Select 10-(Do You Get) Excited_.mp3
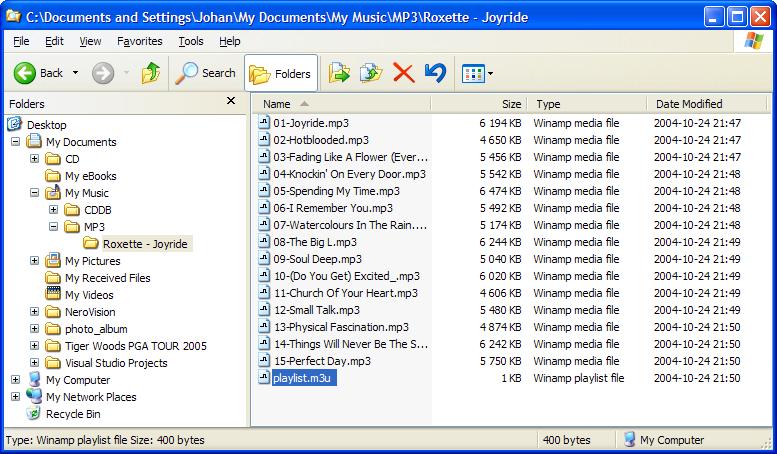 347,276
